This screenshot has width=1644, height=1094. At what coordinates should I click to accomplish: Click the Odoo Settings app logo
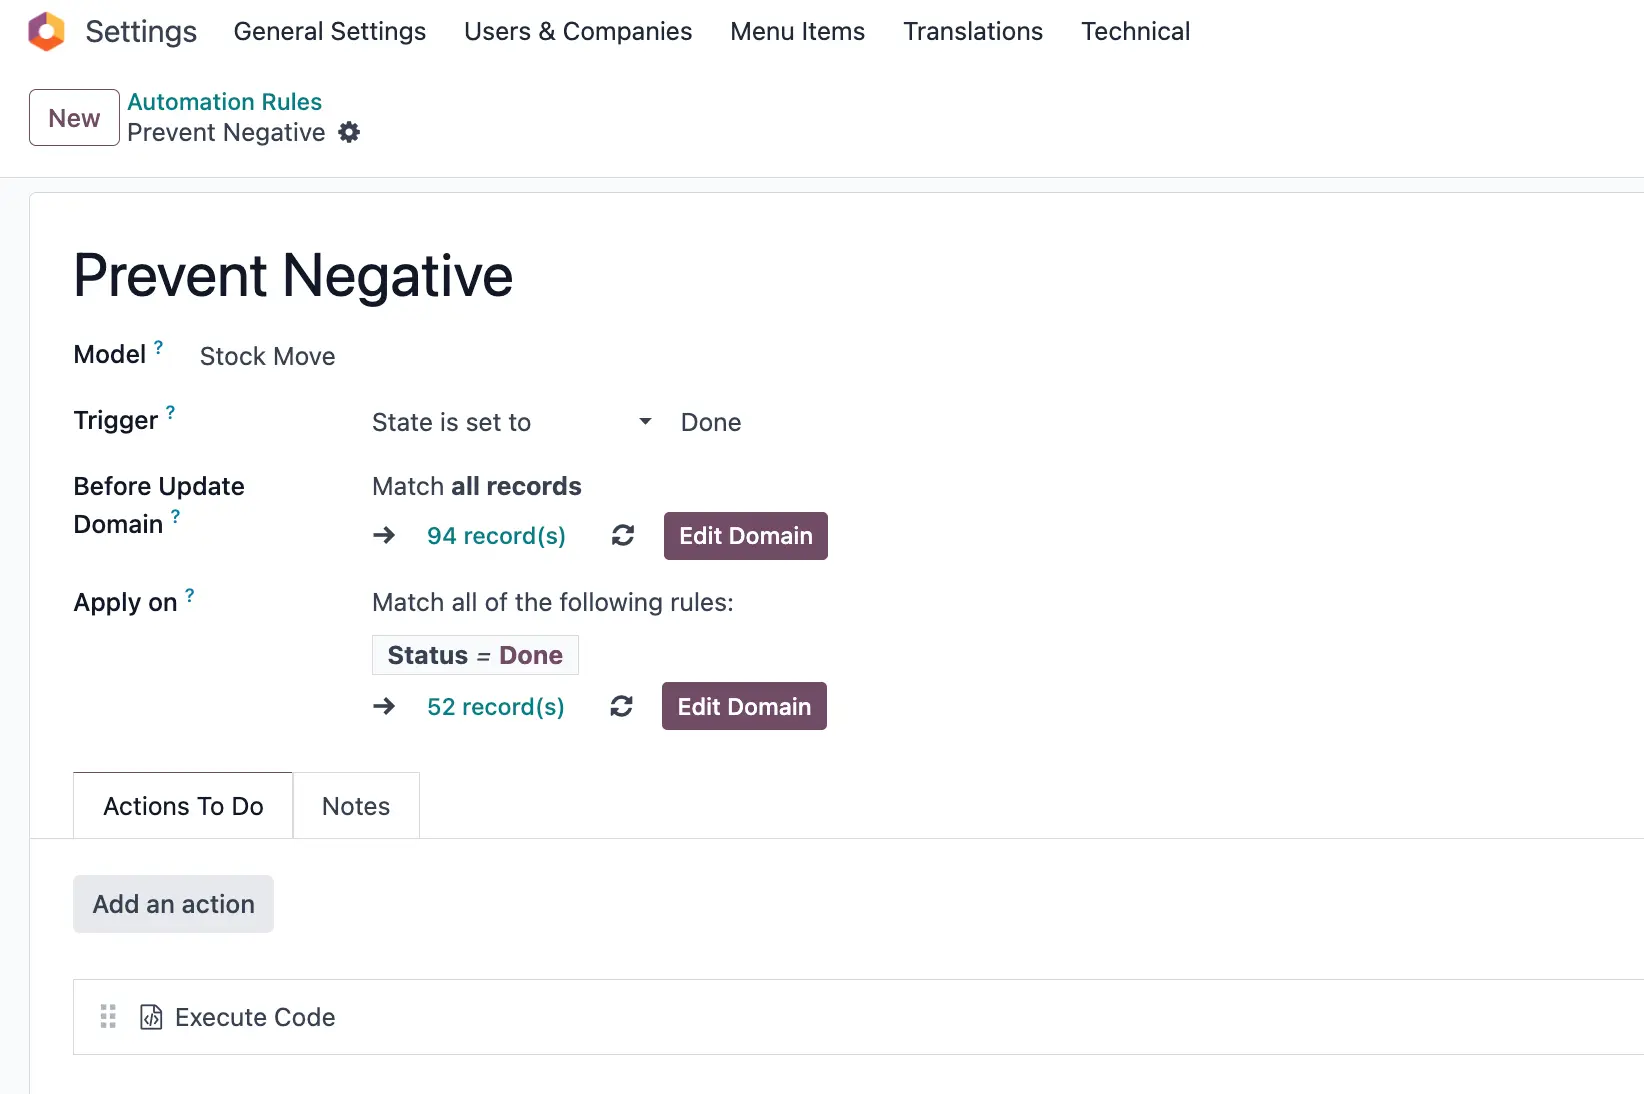pos(46,32)
